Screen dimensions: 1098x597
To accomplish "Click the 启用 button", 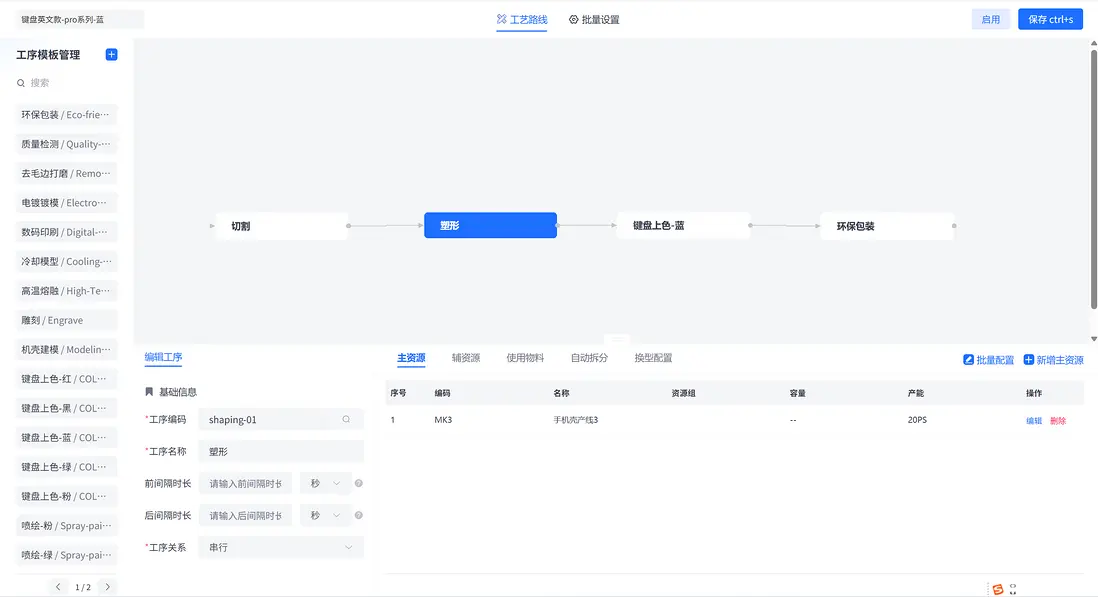I will pos(990,19).
